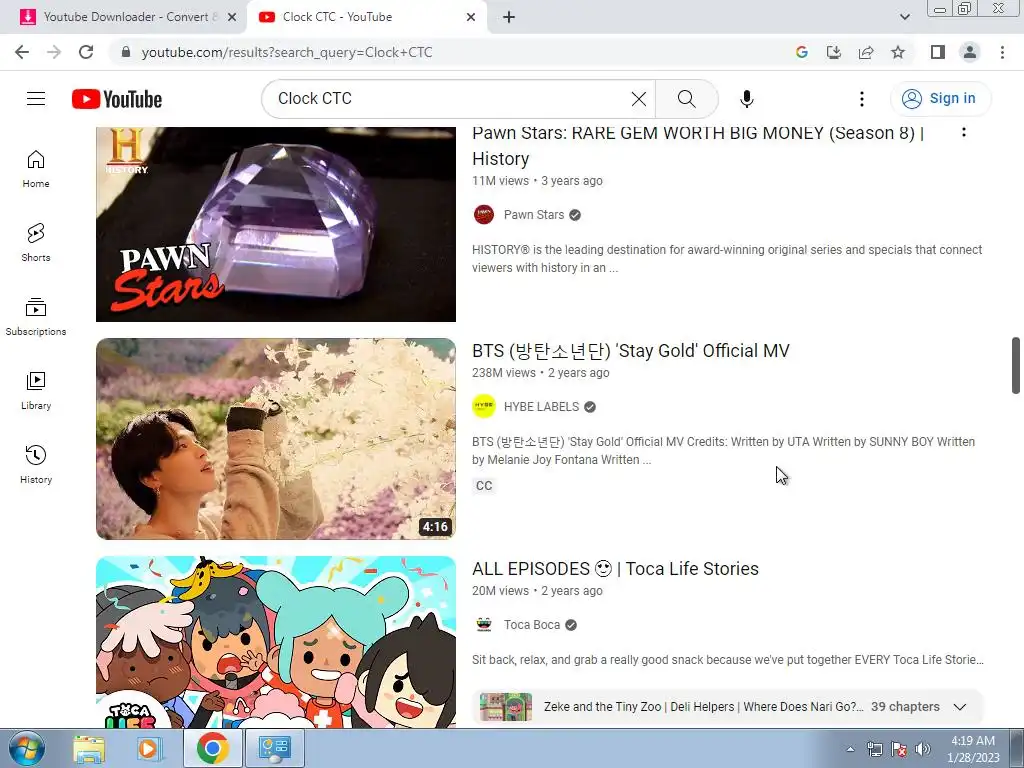Open YouTube settings three-dot menu
The height and width of the screenshot is (768, 1024).
click(x=861, y=99)
